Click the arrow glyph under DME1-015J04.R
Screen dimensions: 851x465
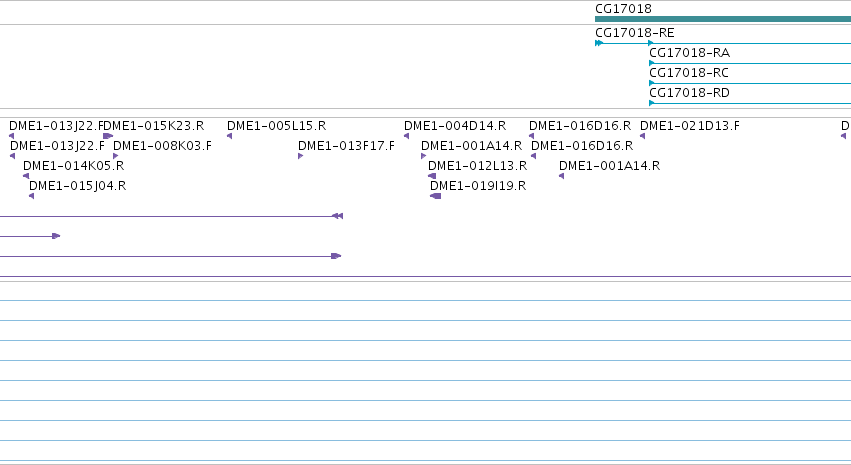(31, 196)
